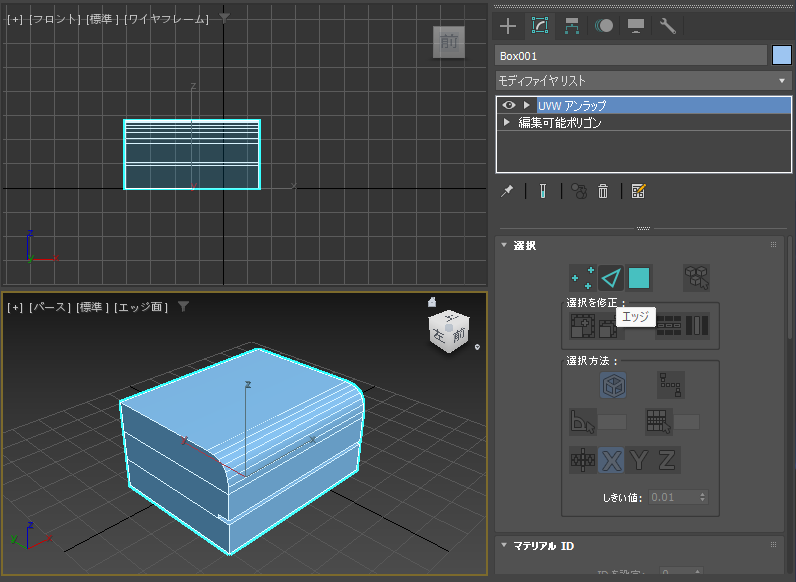Toggle Point-to-Point edge selection icon
This screenshot has height=582, width=796.
[671, 385]
